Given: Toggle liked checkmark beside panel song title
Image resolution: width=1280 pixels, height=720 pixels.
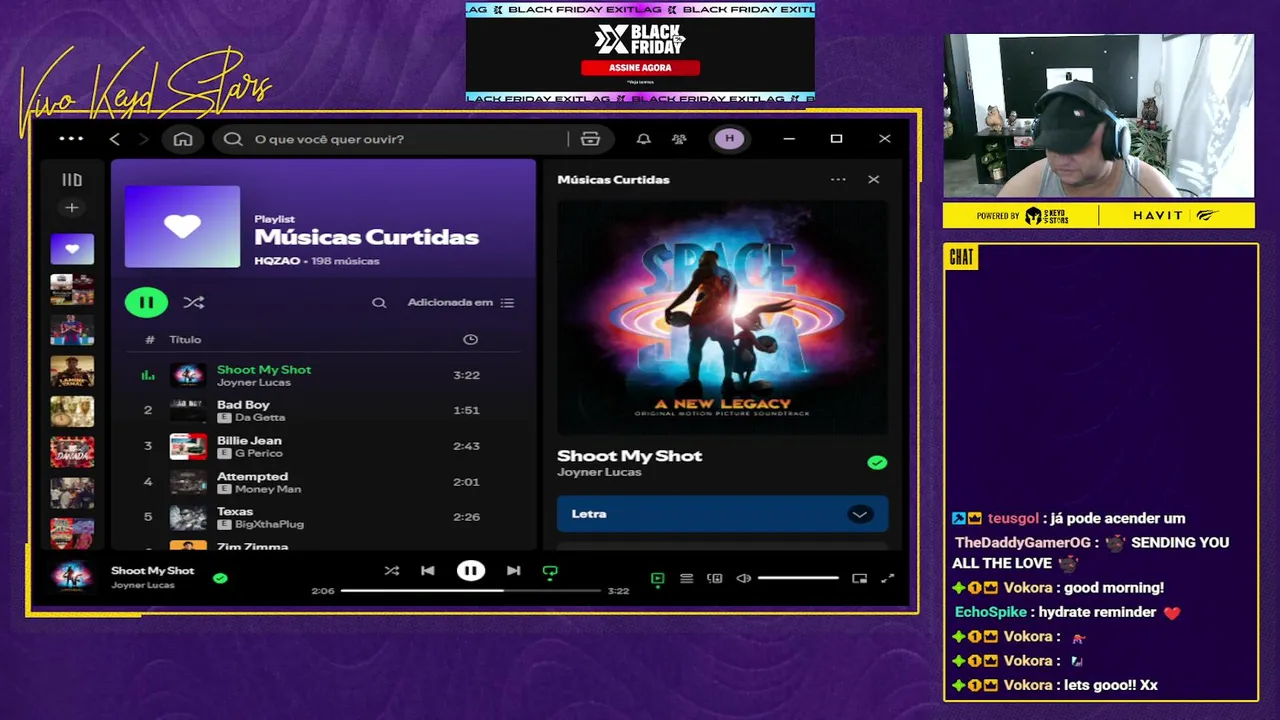Looking at the screenshot, I should (877, 463).
